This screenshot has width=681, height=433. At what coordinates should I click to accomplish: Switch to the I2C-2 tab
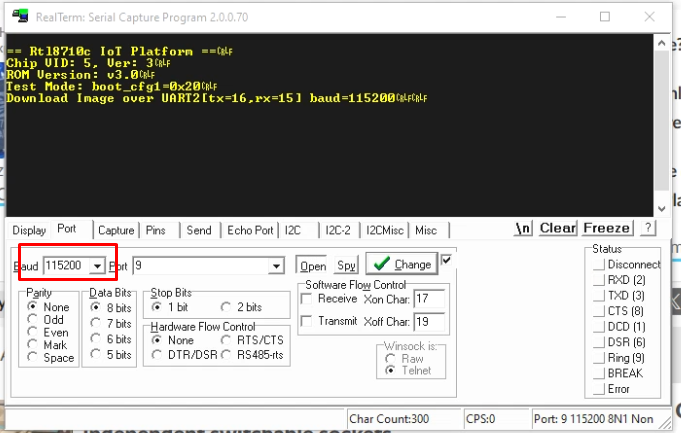click(x=338, y=230)
